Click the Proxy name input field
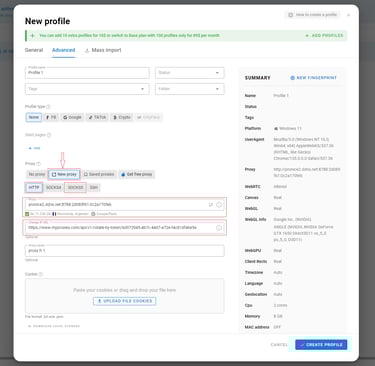The image size is (375, 366). pyautogui.click(x=125, y=251)
